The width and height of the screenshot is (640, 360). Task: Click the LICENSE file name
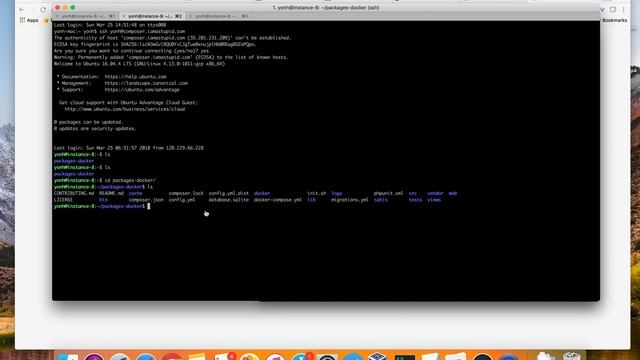63,200
